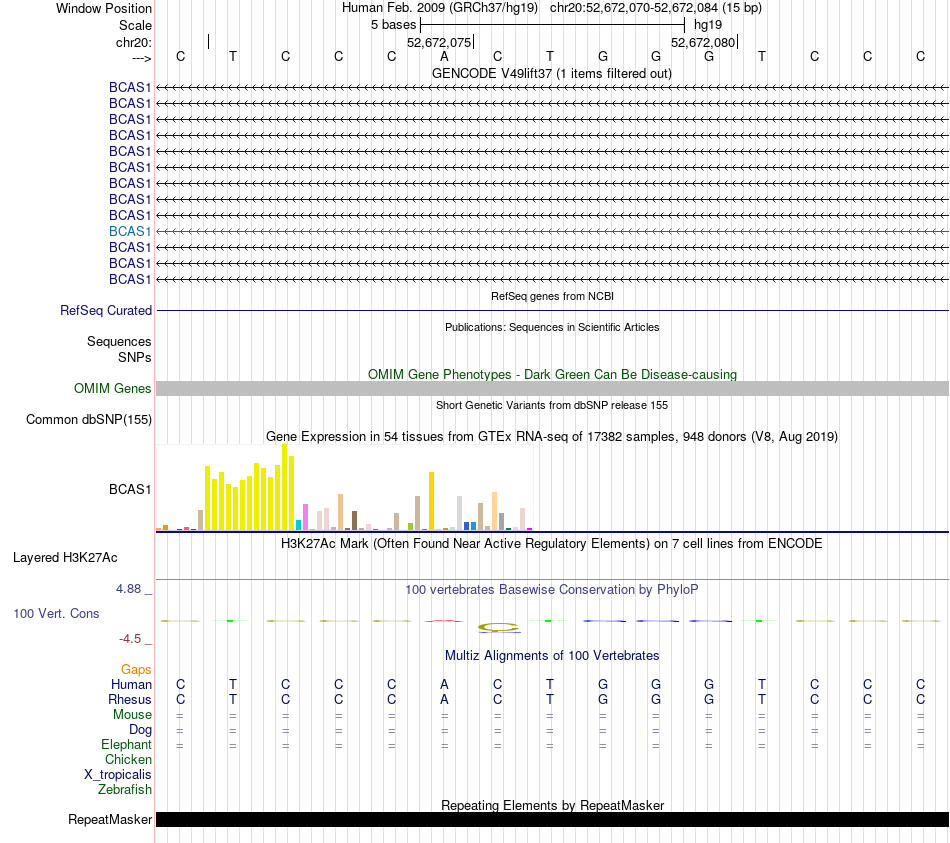Click the magenta bar after the yellow bars
The image size is (950, 843).
tap(305, 517)
